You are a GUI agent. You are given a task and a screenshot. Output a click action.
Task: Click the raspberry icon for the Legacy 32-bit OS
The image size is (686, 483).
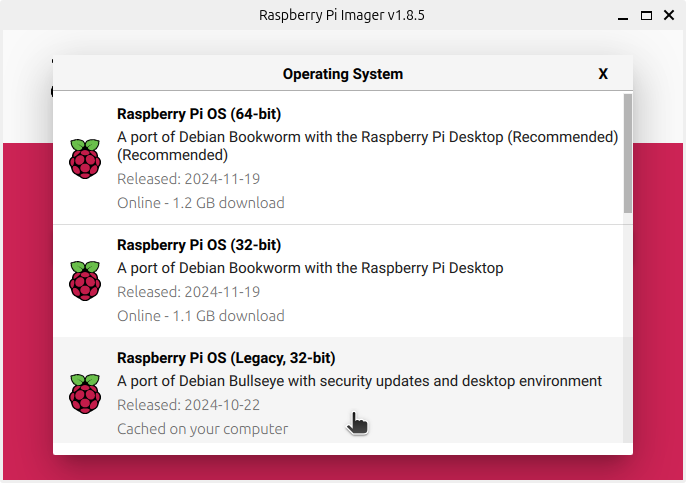coord(85,393)
